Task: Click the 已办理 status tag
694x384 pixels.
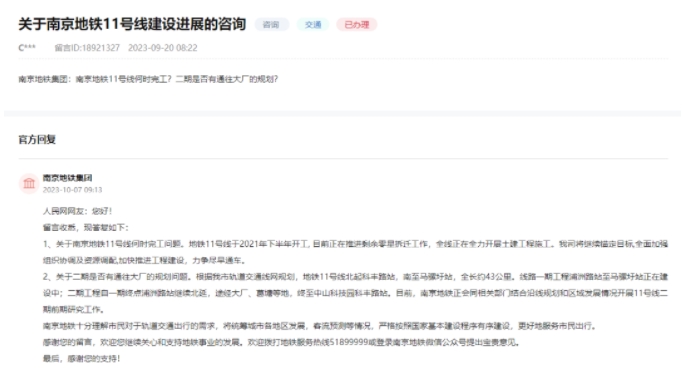Action: pyautogui.click(x=357, y=25)
